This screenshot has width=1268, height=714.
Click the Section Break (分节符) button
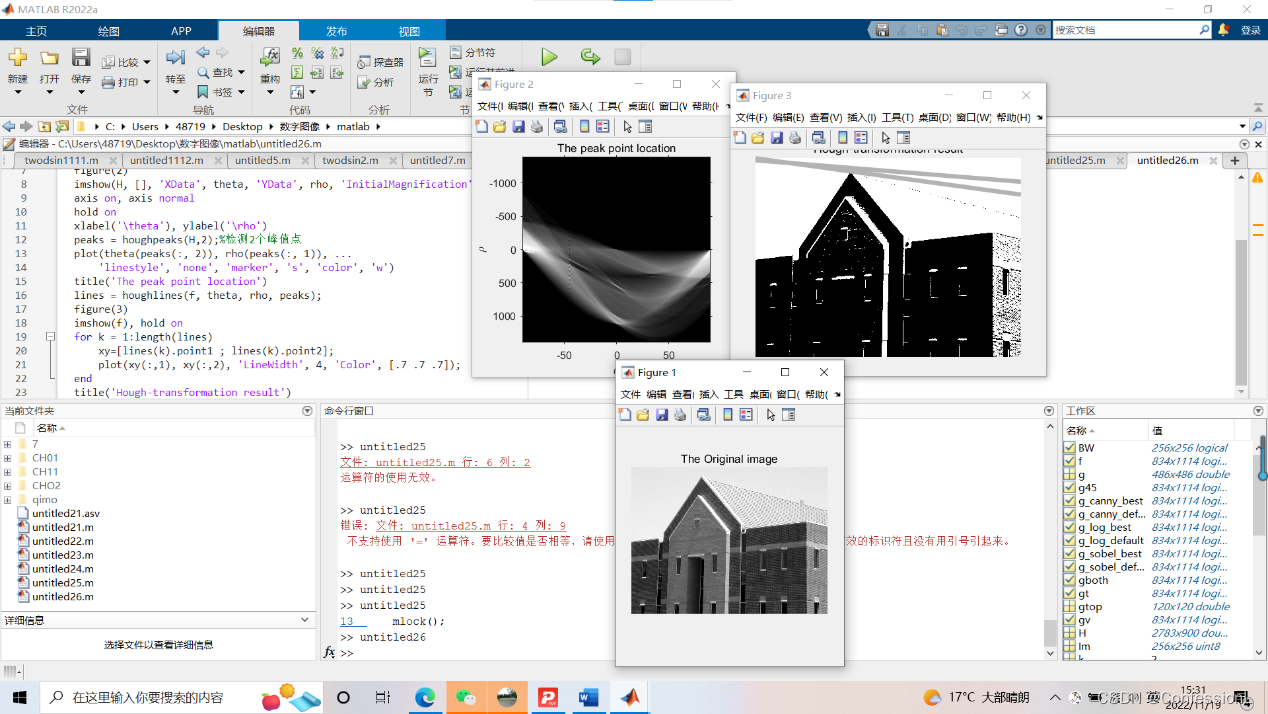pos(472,52)
